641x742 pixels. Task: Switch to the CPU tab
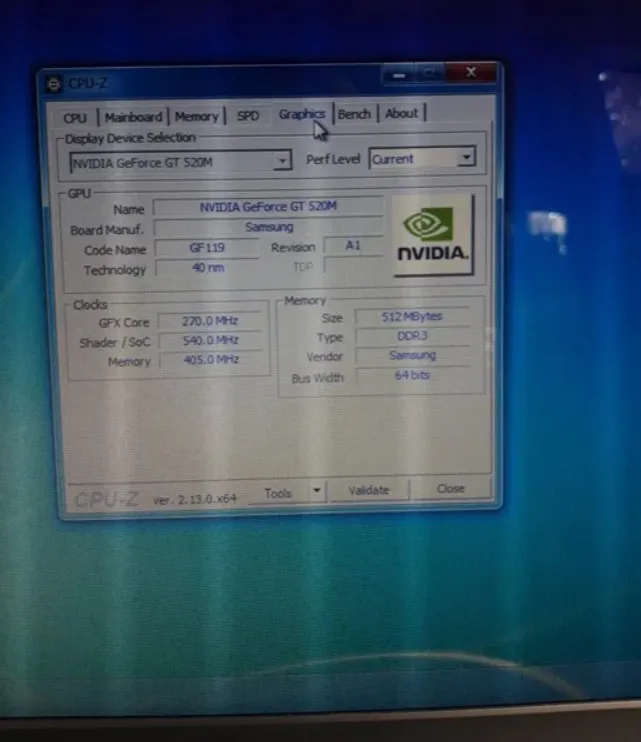(x=75, y=118)
